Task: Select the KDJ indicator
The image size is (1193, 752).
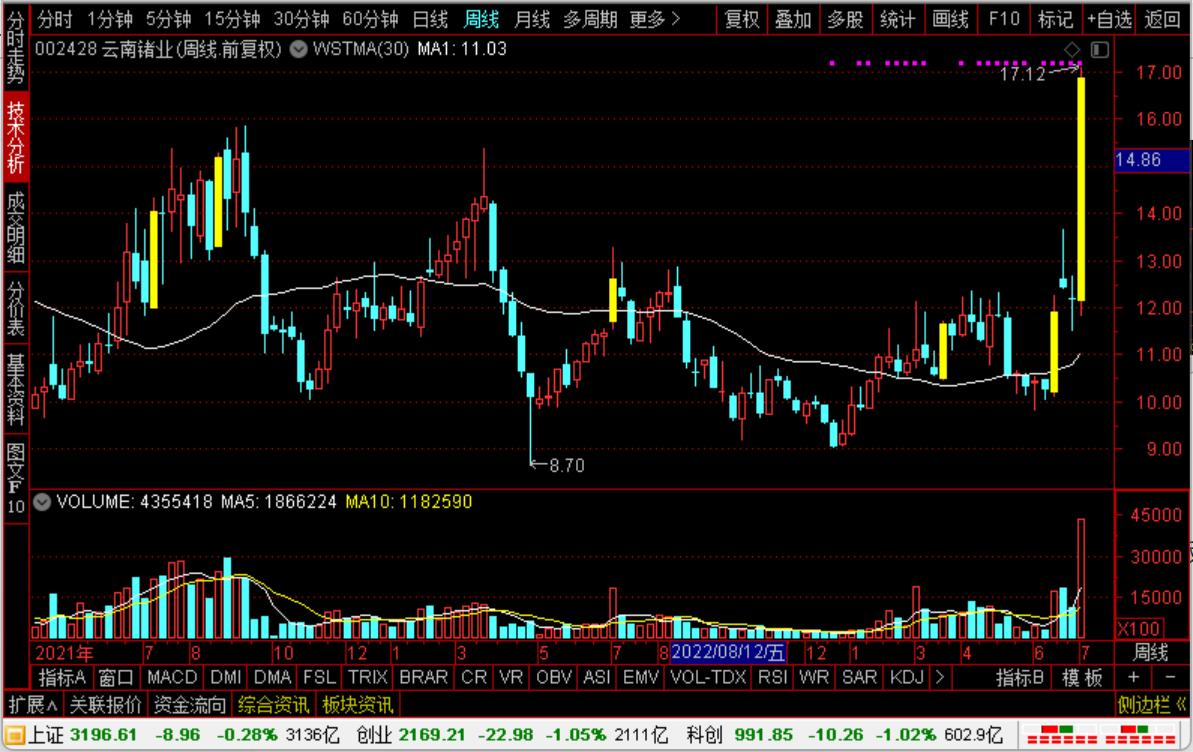Action: (x=906, y=677)
